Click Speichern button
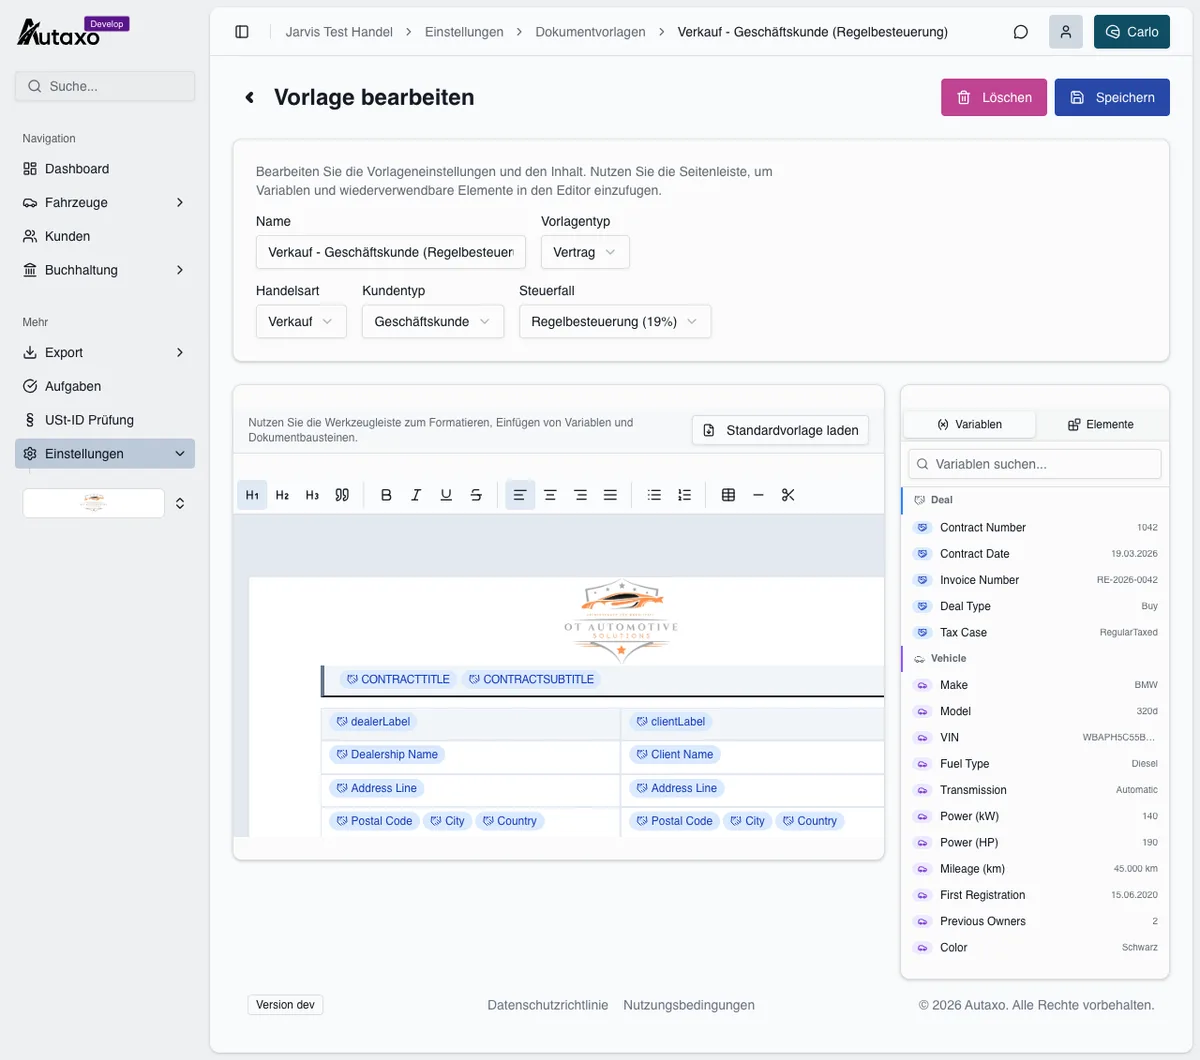This screenshot has width=1200, height=1060. click(x=1112, y=97)
